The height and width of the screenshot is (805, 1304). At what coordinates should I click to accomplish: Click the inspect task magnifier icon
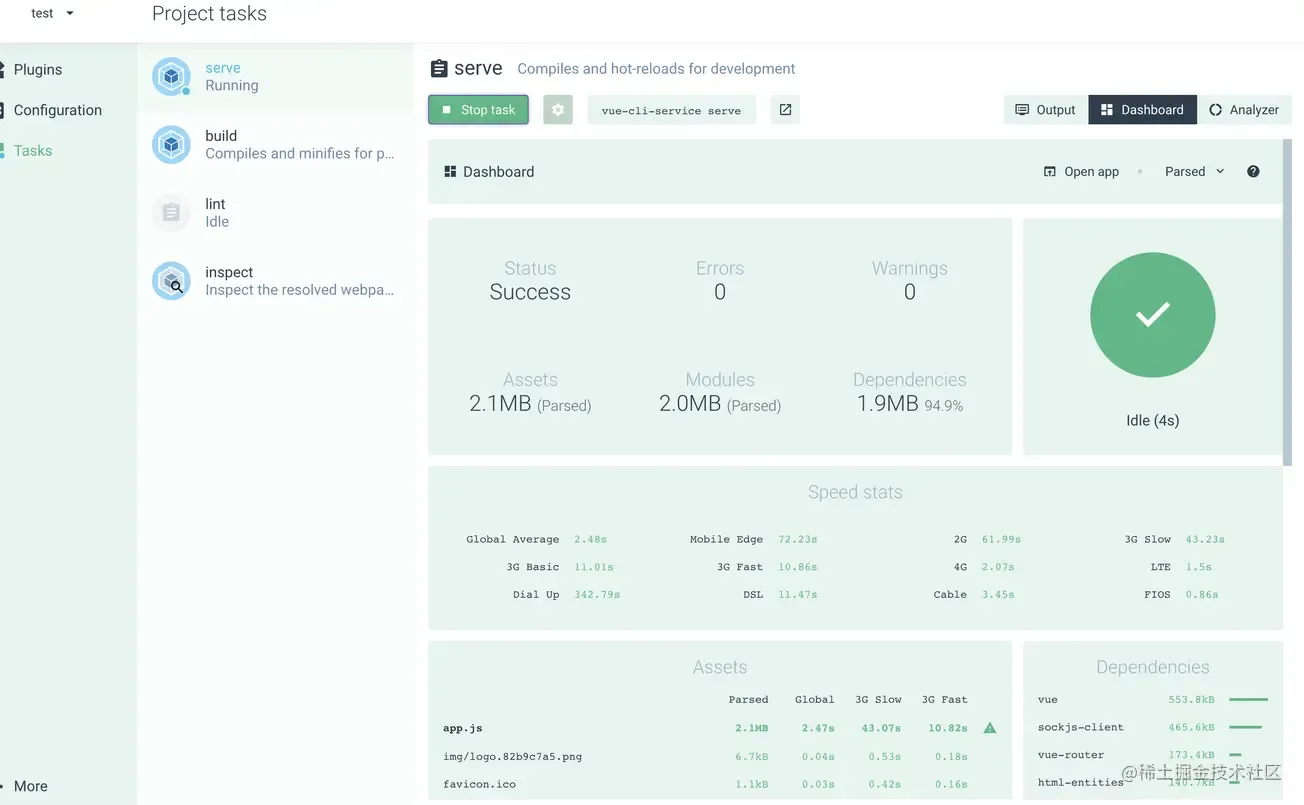171,281
